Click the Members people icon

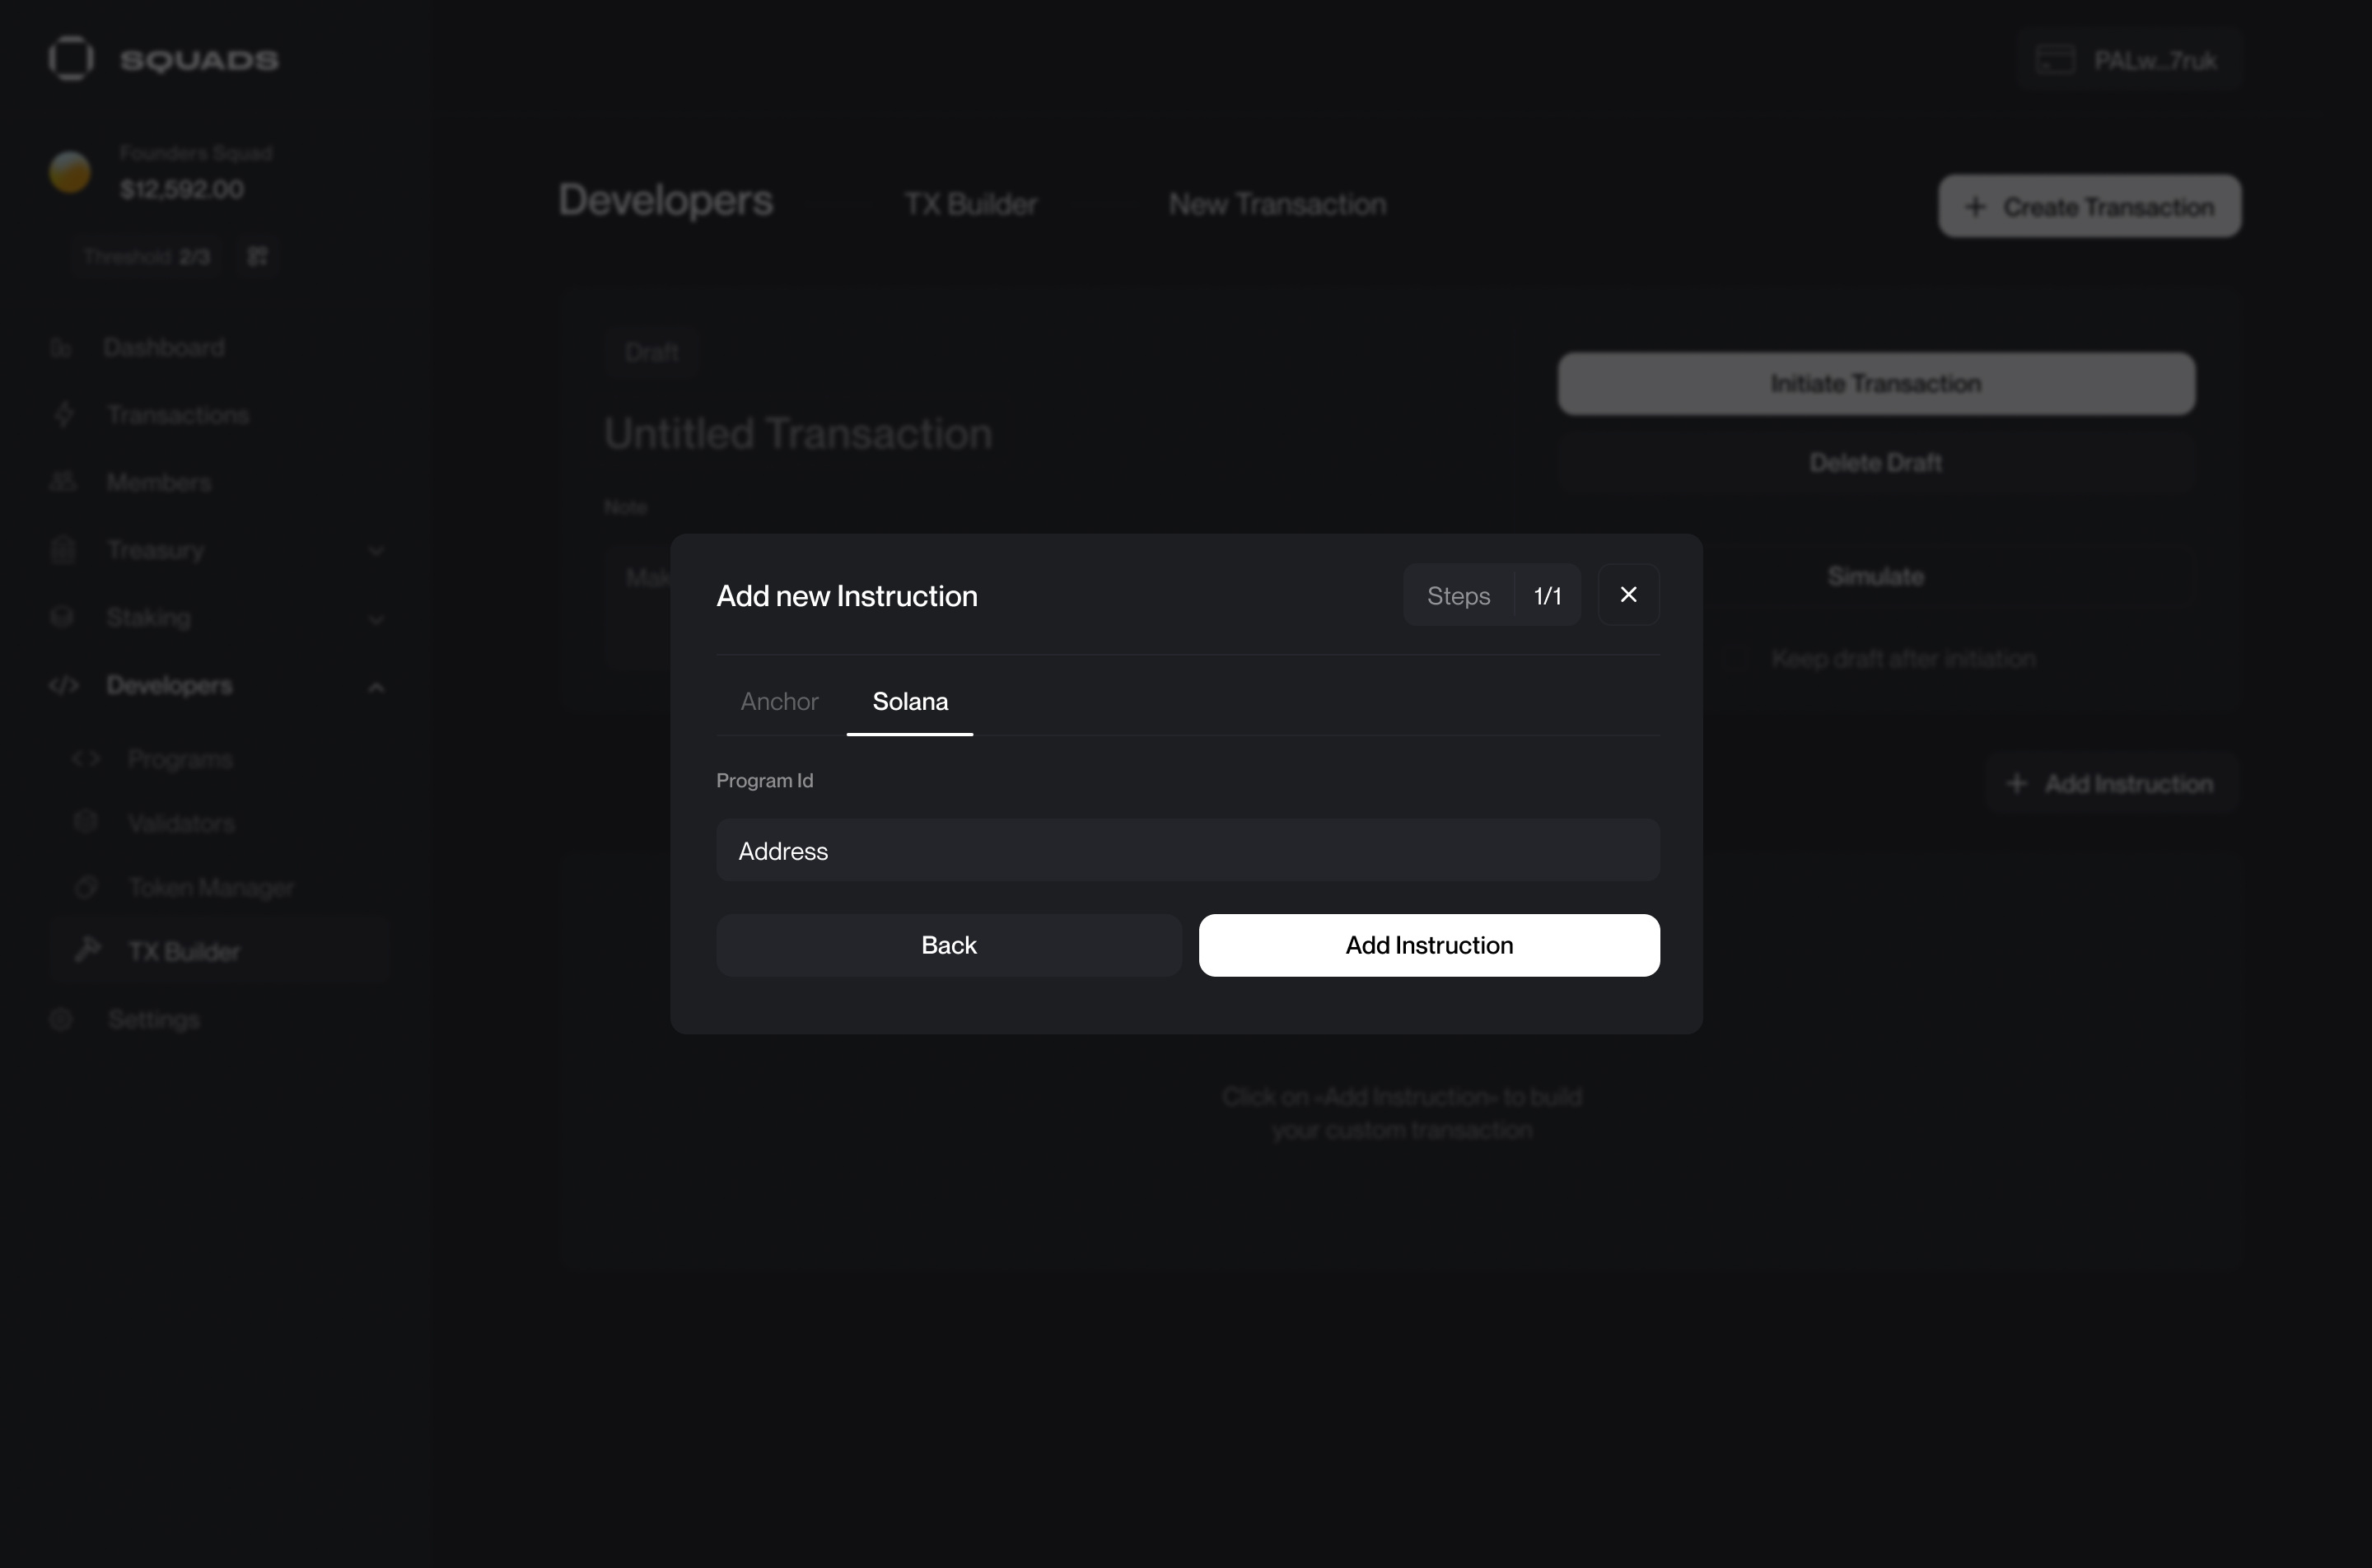63,482
